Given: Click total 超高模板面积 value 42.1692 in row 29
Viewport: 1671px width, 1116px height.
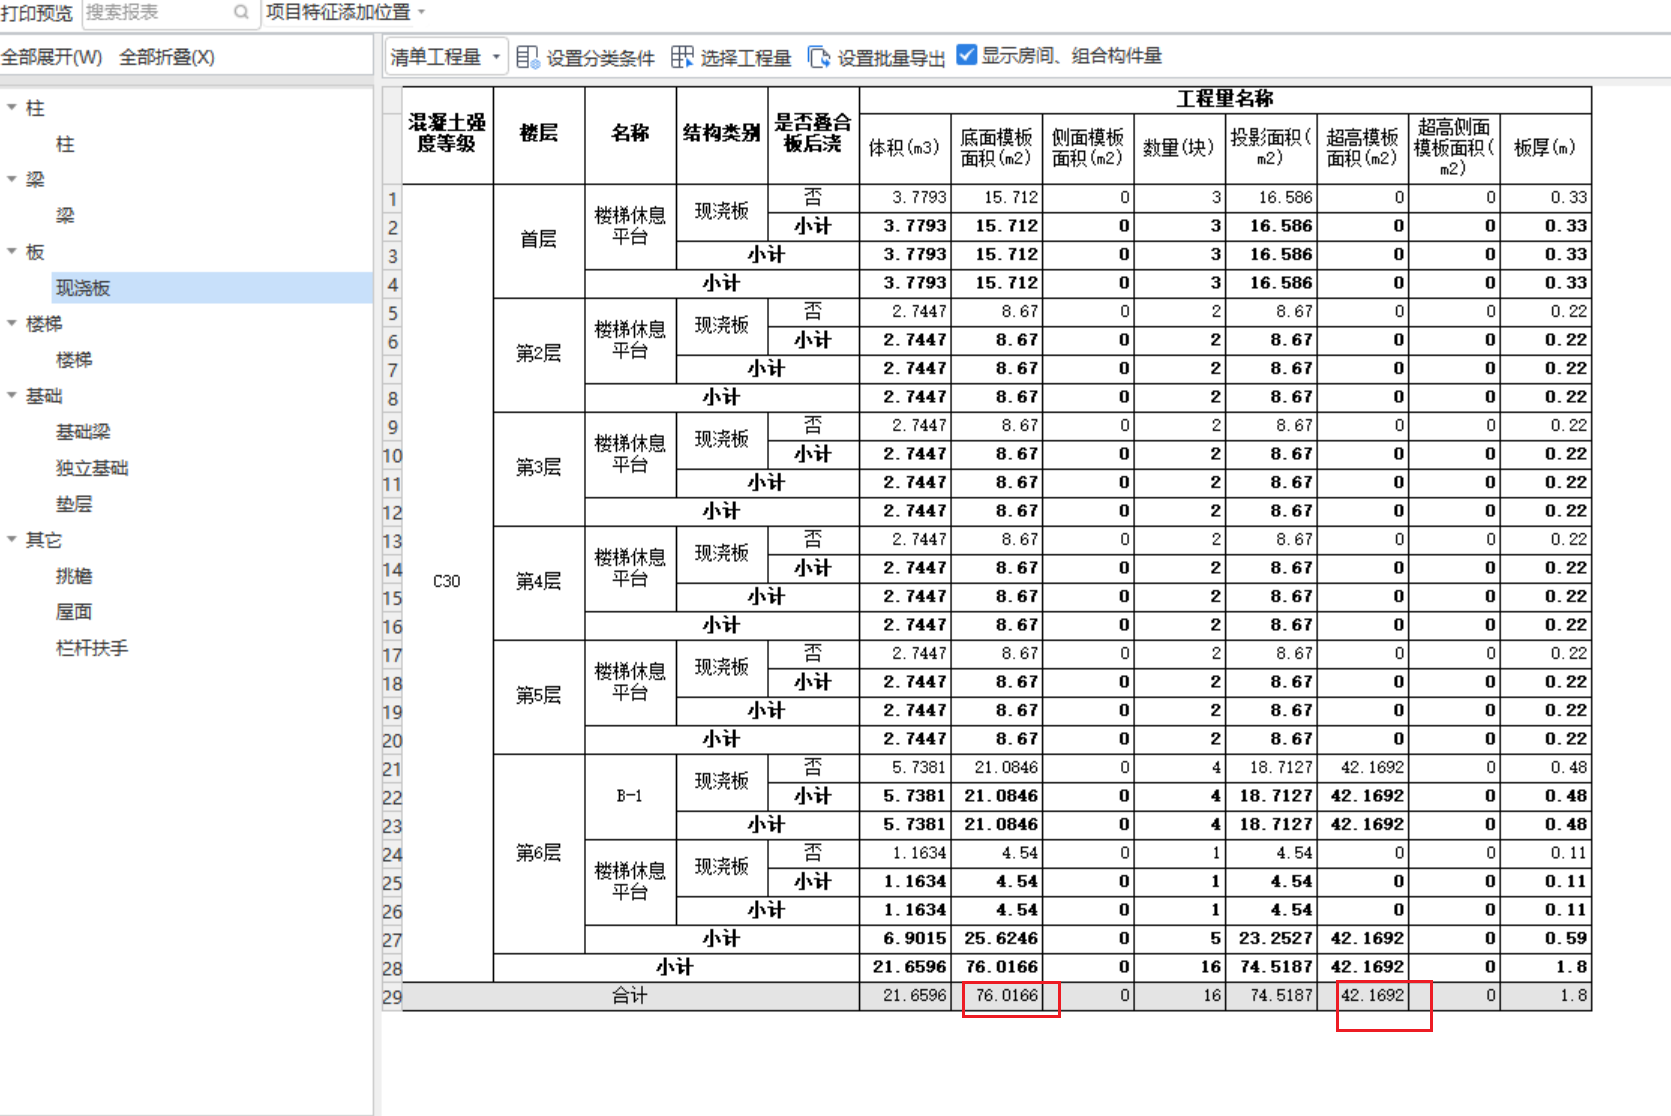Looking at the screenshot, I should pos(1362,996).
